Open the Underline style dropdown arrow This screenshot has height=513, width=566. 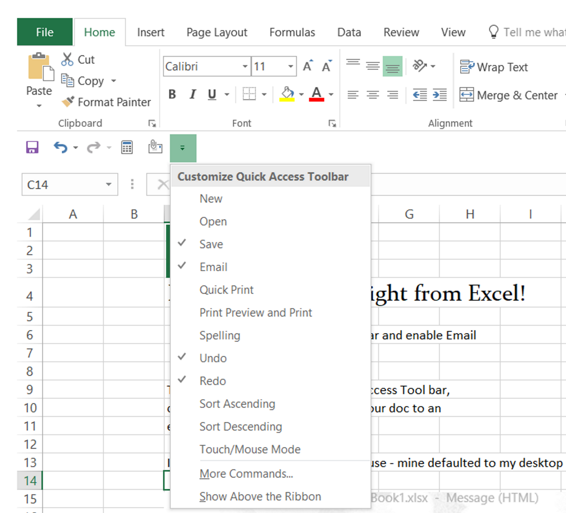click(x=227, y=94)
